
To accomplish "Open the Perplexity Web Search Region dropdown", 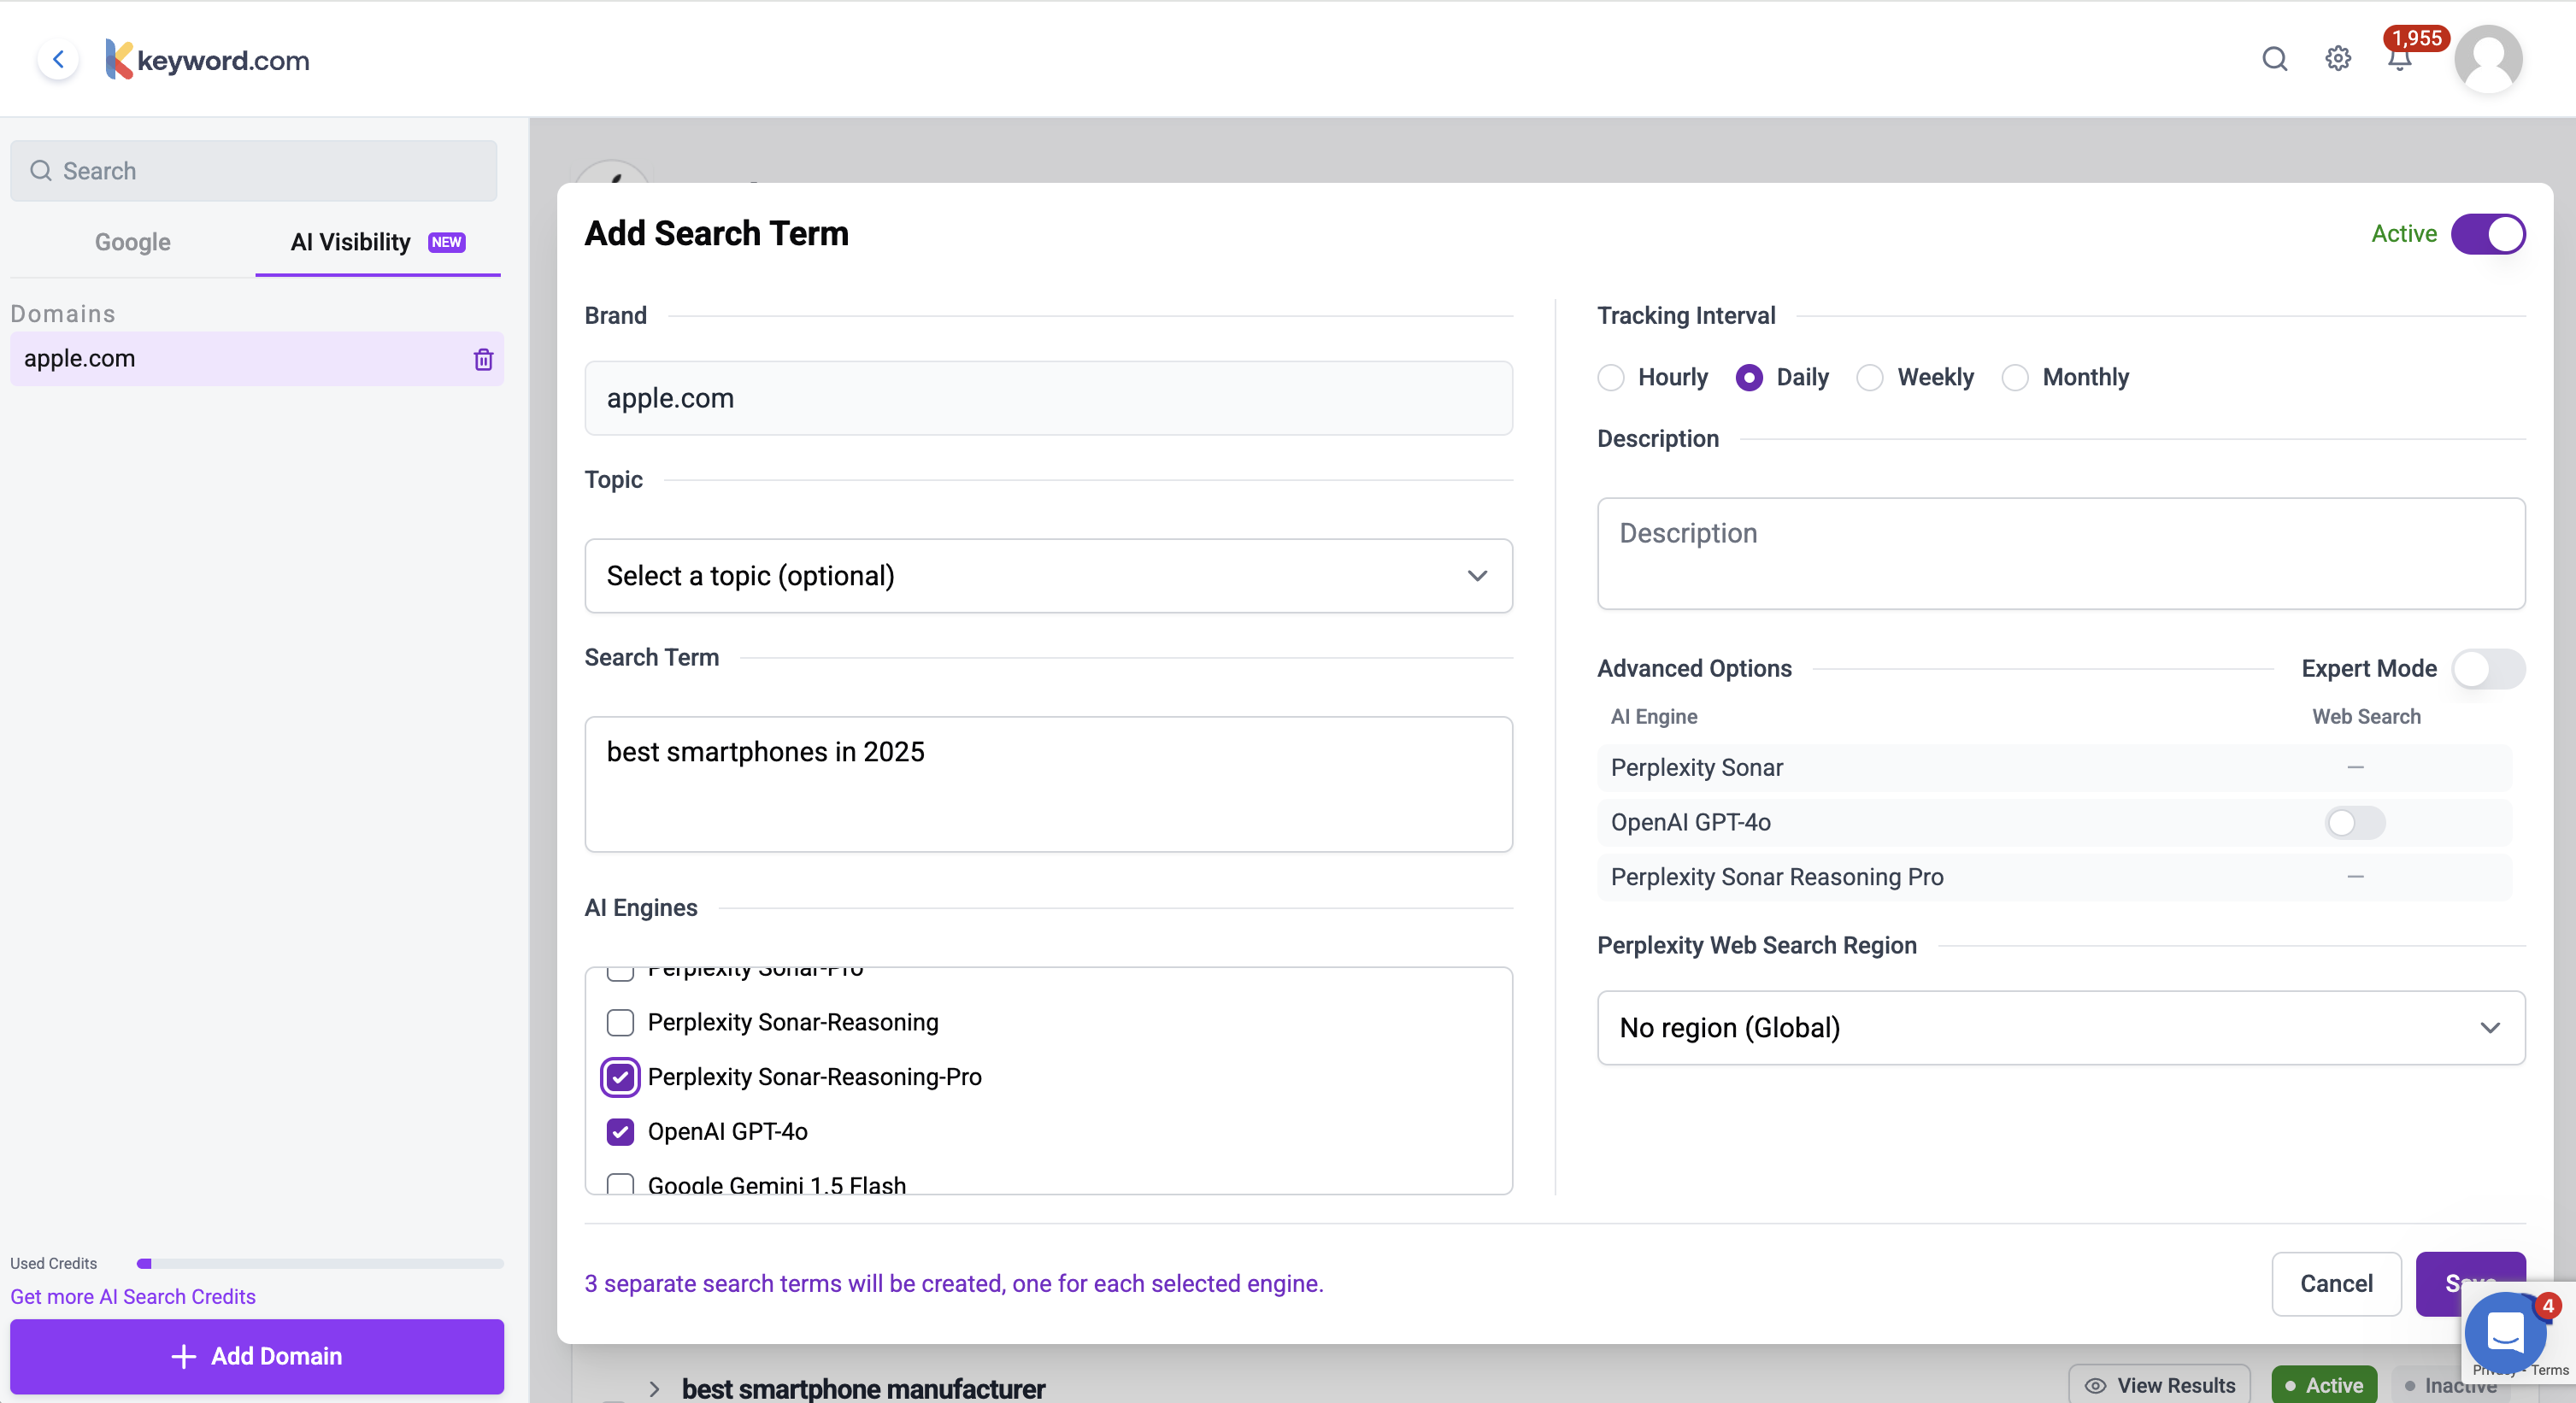I will [2060, 1028].
